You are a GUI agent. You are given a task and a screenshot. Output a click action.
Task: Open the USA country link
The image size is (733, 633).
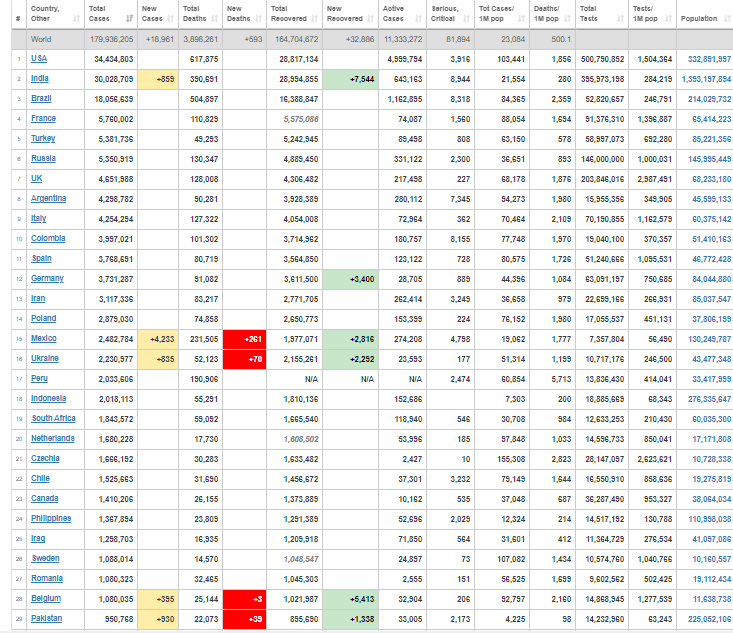[39, 58]
